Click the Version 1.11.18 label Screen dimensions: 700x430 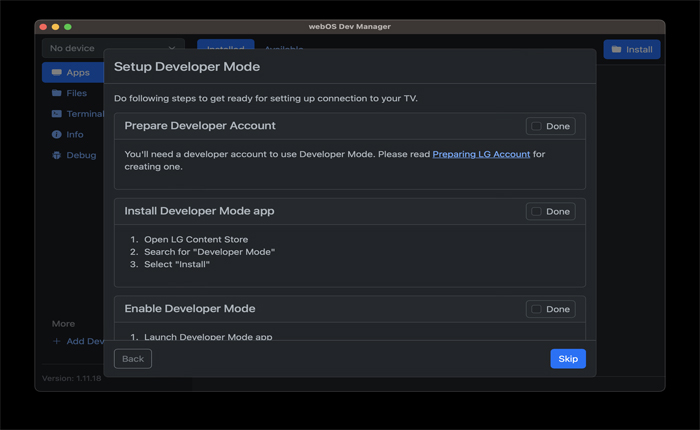click(x=73, y=379)
